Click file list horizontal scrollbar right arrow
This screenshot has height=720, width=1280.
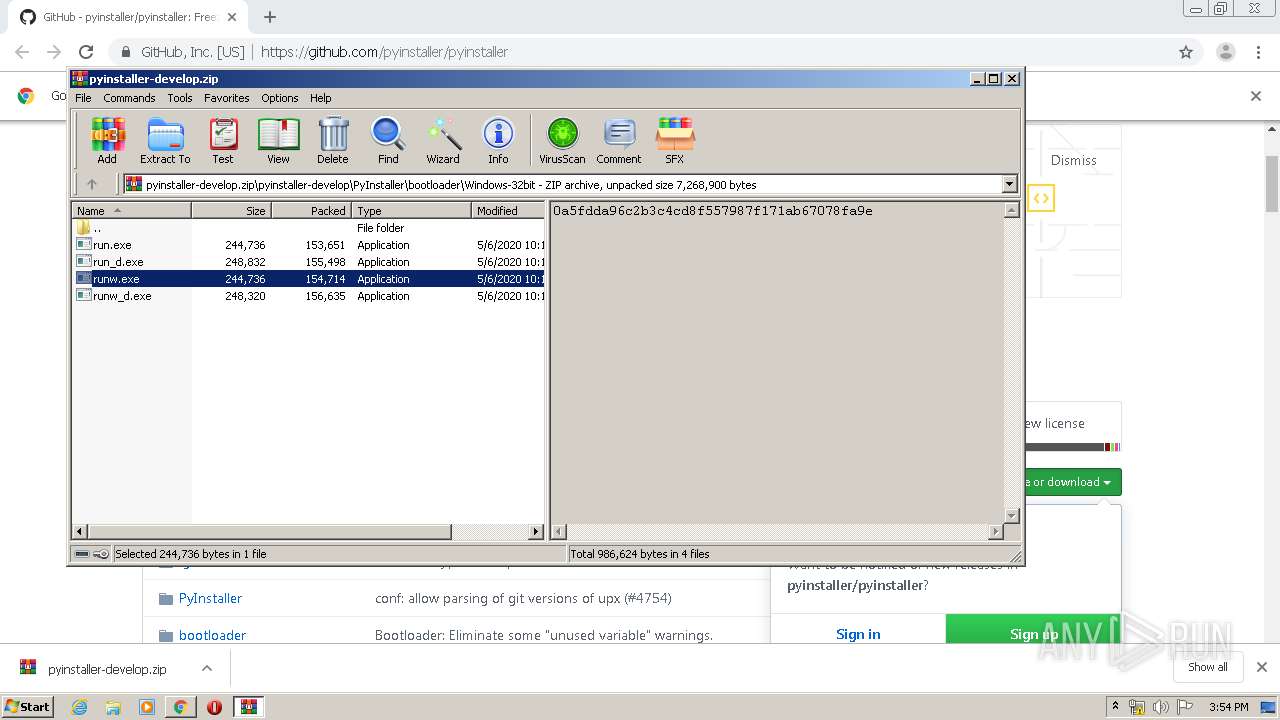[536, 532]
